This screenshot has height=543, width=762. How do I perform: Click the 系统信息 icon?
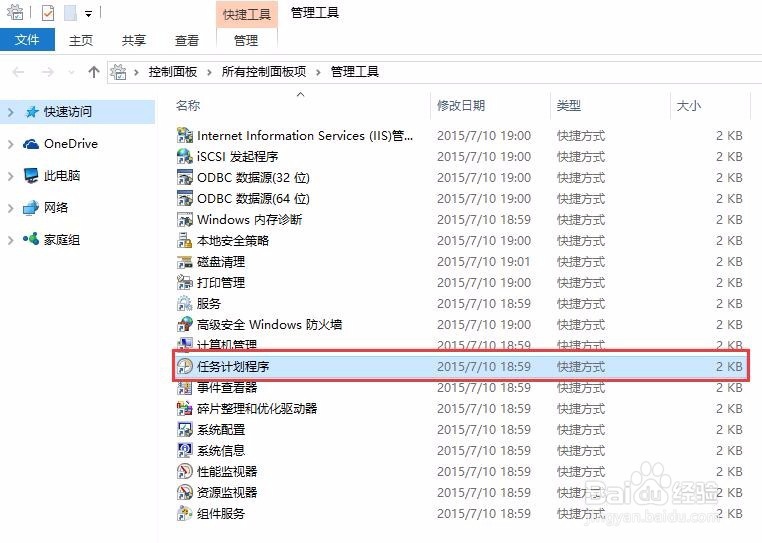(185, 450)
